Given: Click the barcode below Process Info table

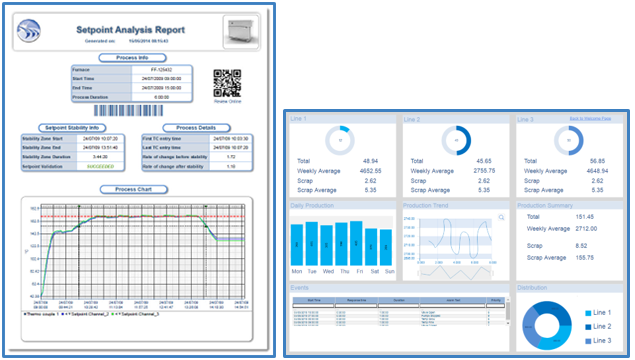Looking at the screenshot, I should pyautogui.click(x=129, y=111).
